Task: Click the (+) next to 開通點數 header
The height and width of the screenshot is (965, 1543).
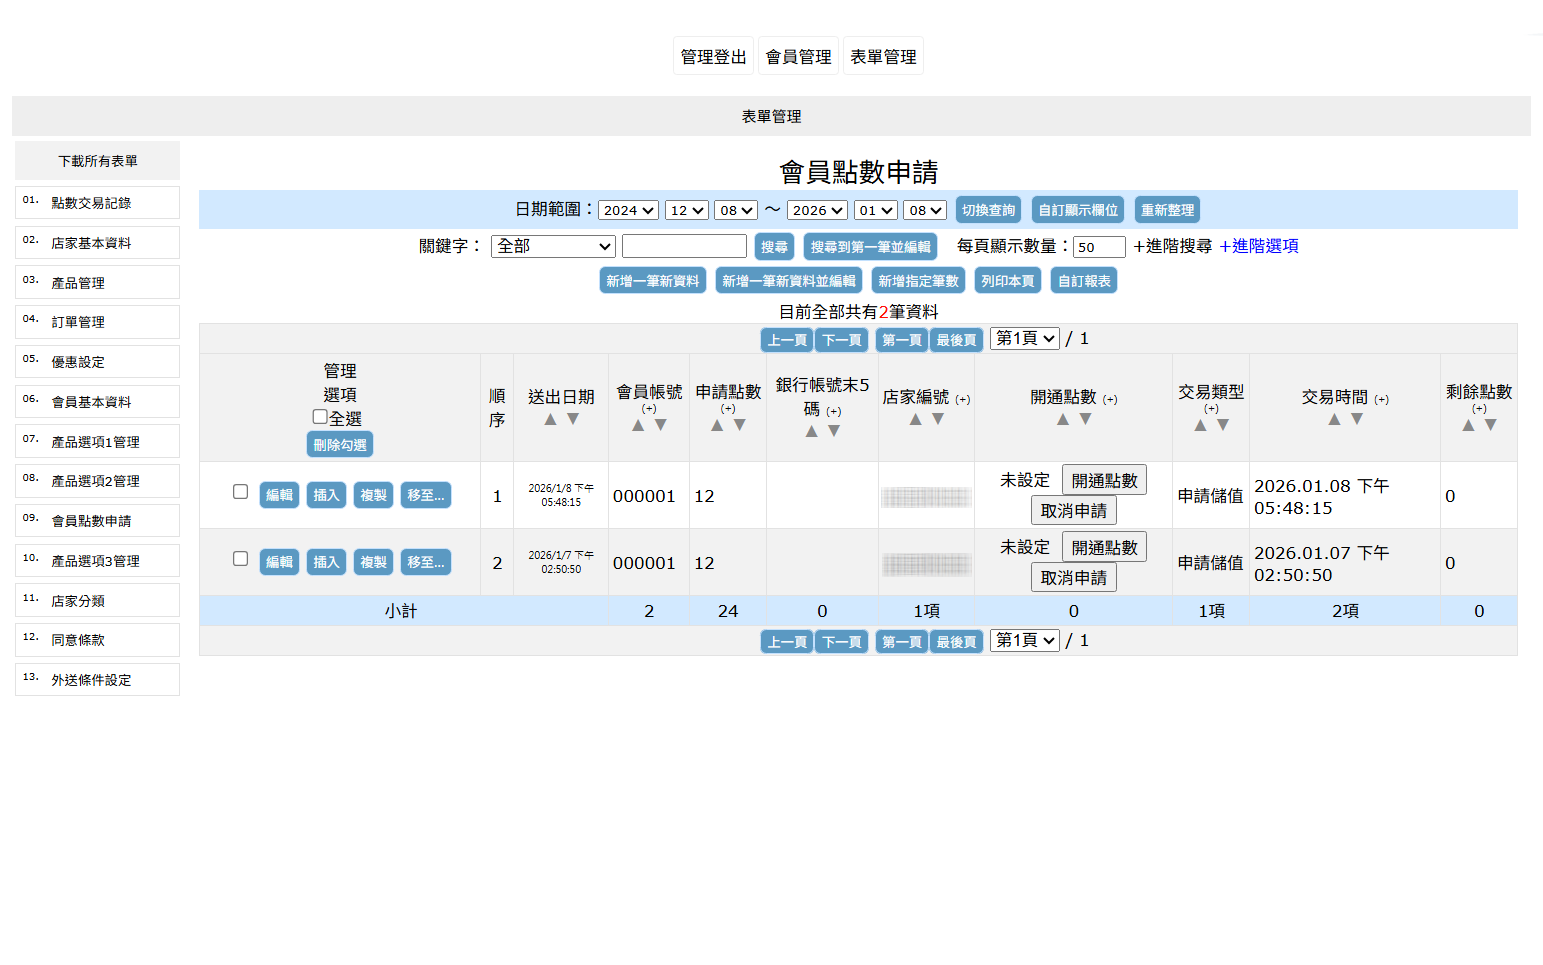Action: (x=1110, y=399)
